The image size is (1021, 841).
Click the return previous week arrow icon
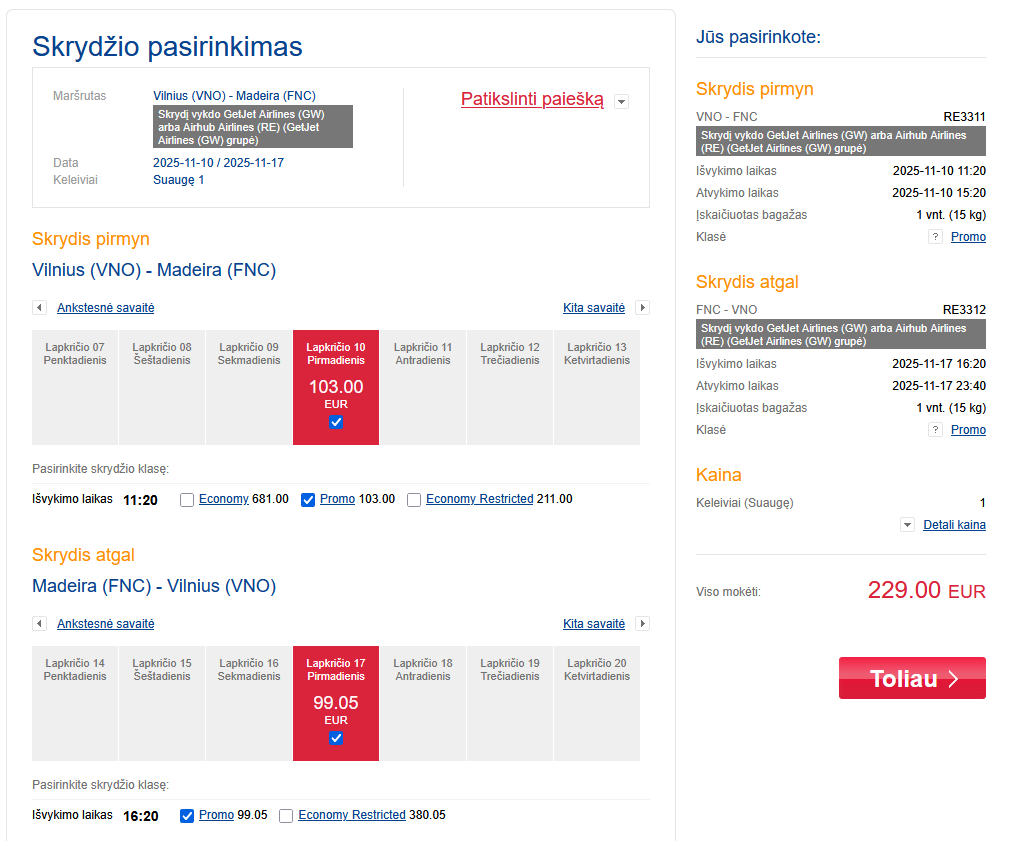coord(39,624)
